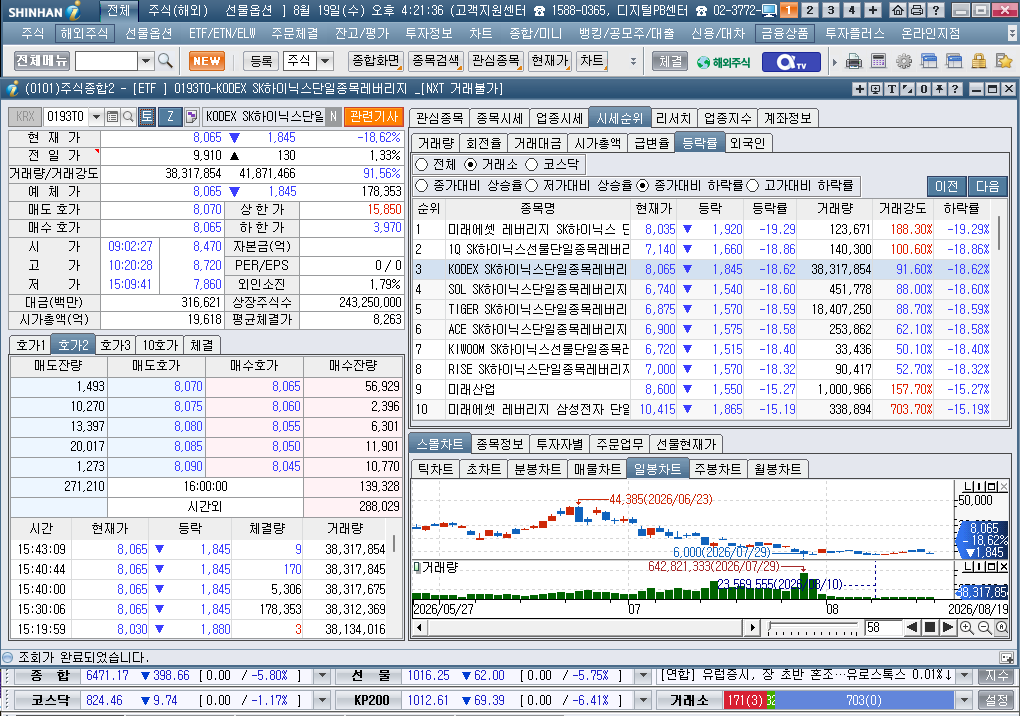Open the calculator icon in the toolbar
This screenshot has height=716, width=1020.
[878, 62]
